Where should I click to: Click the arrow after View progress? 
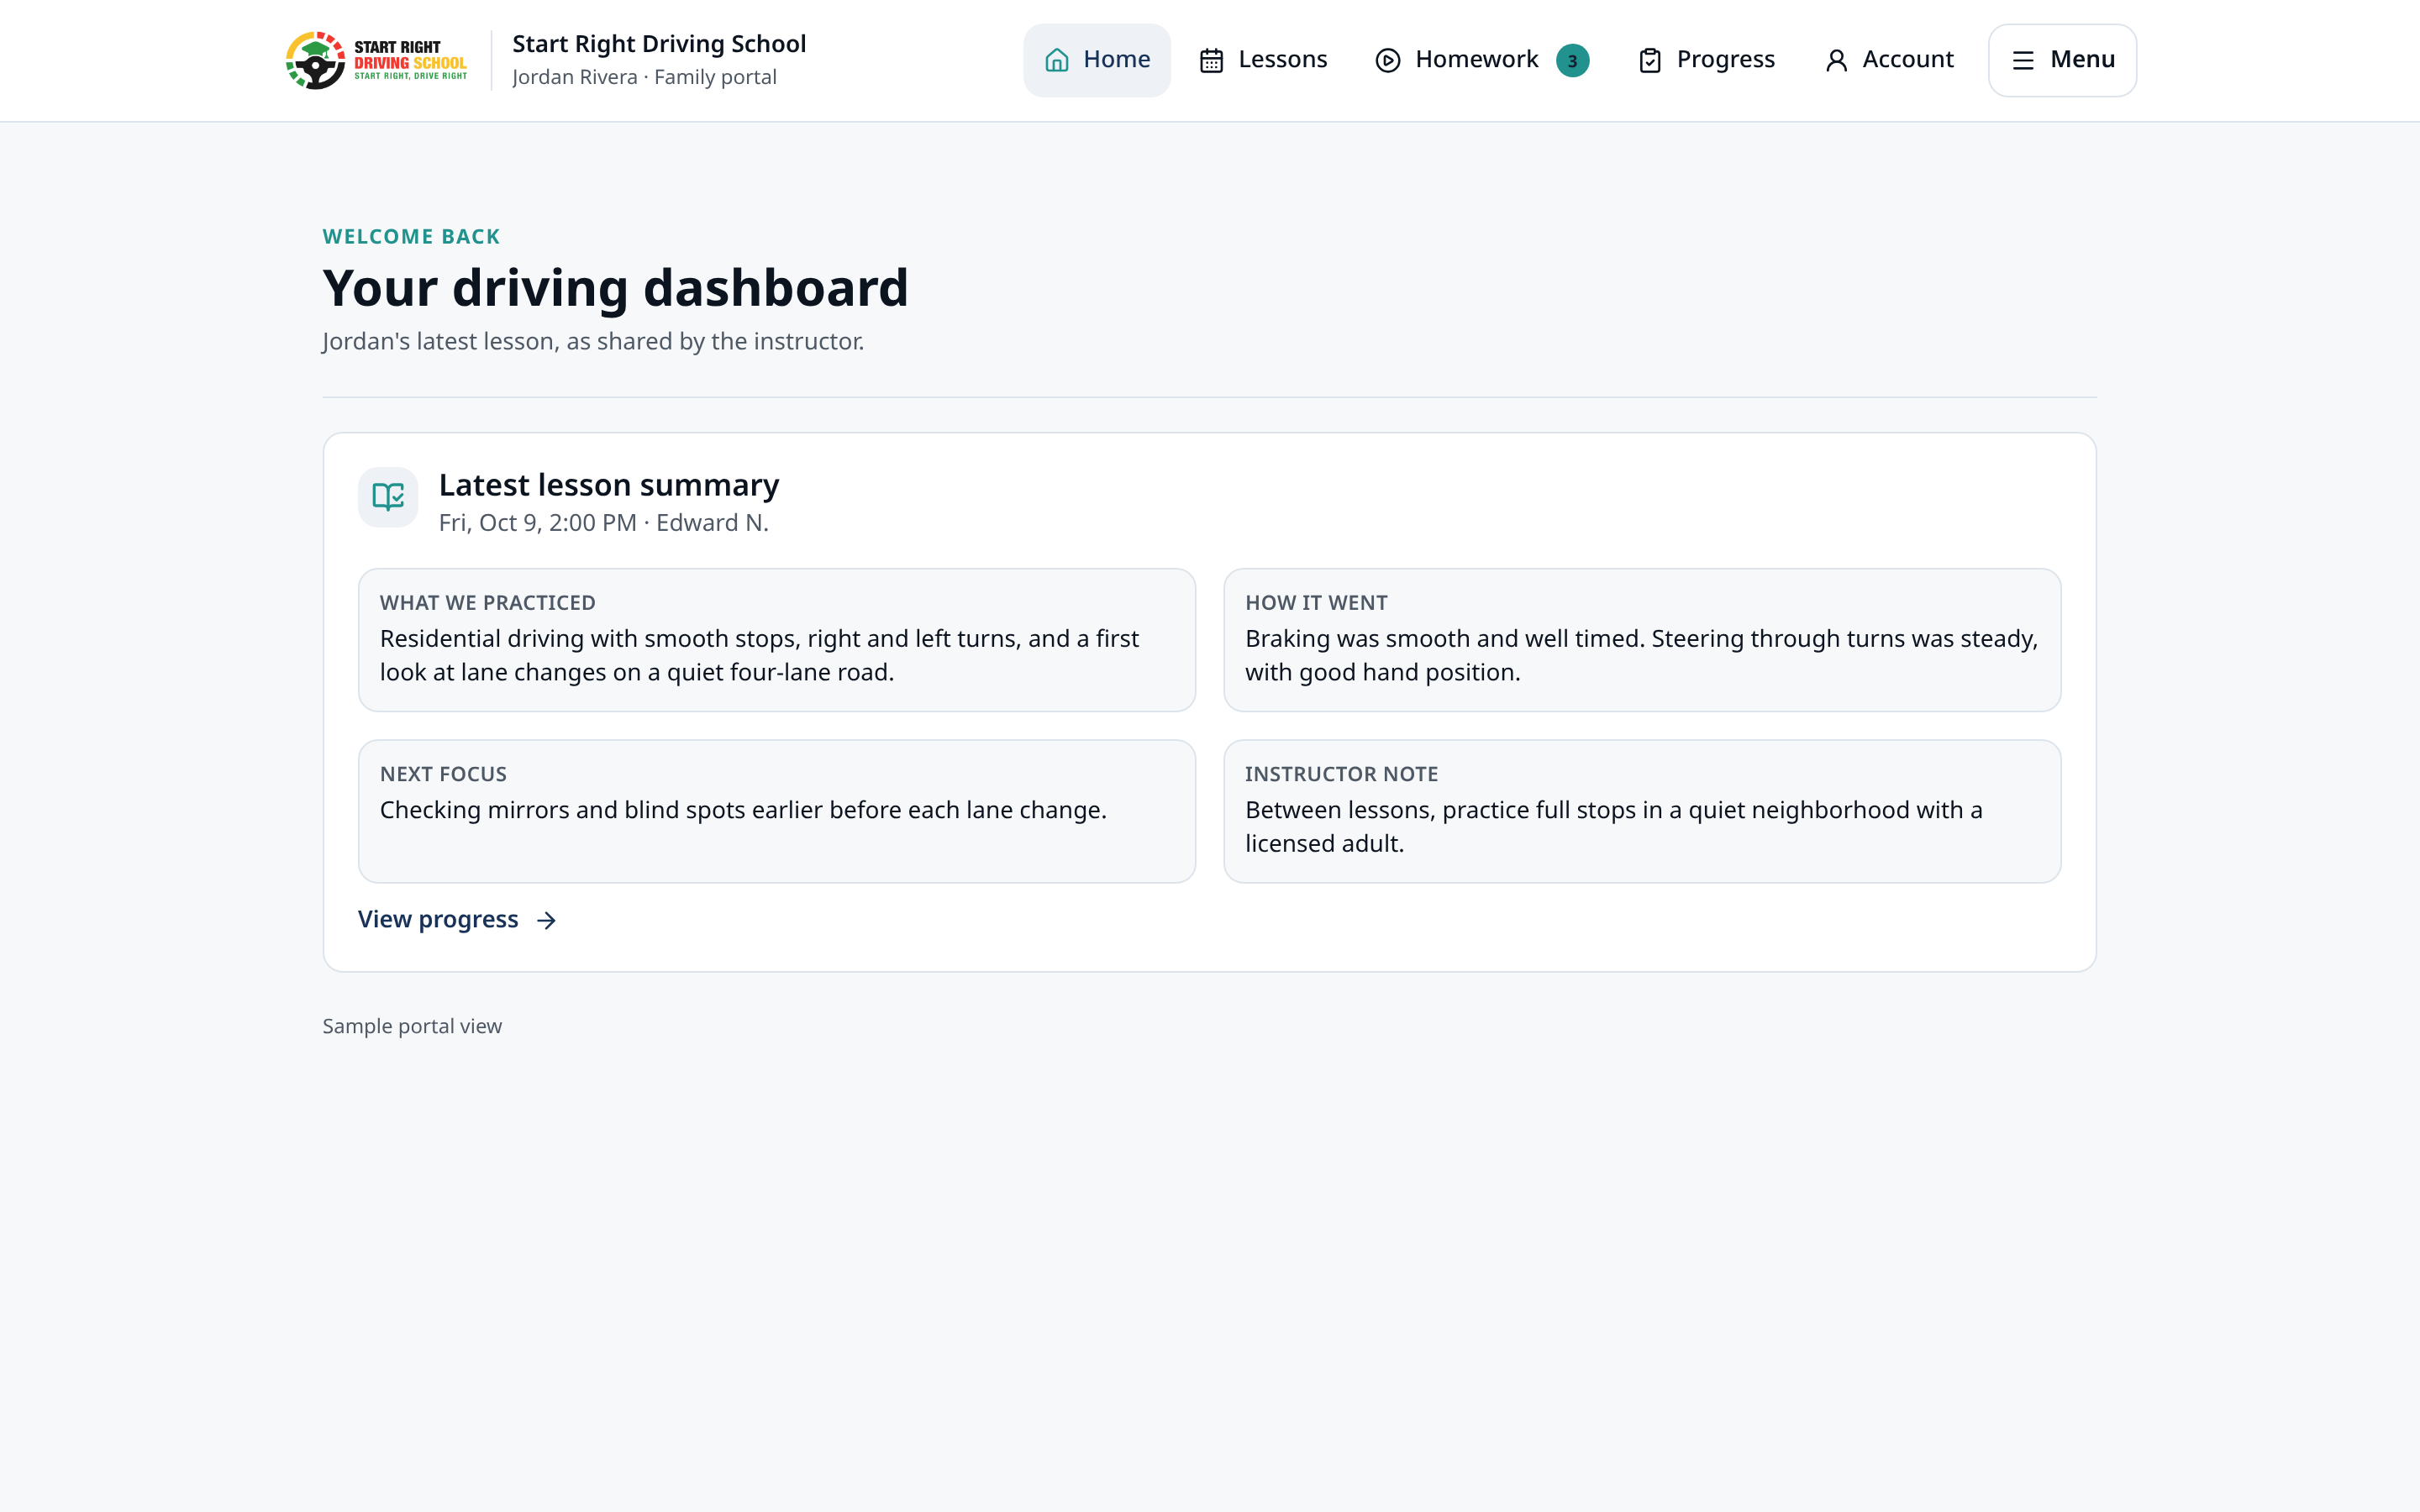(546, 920)
